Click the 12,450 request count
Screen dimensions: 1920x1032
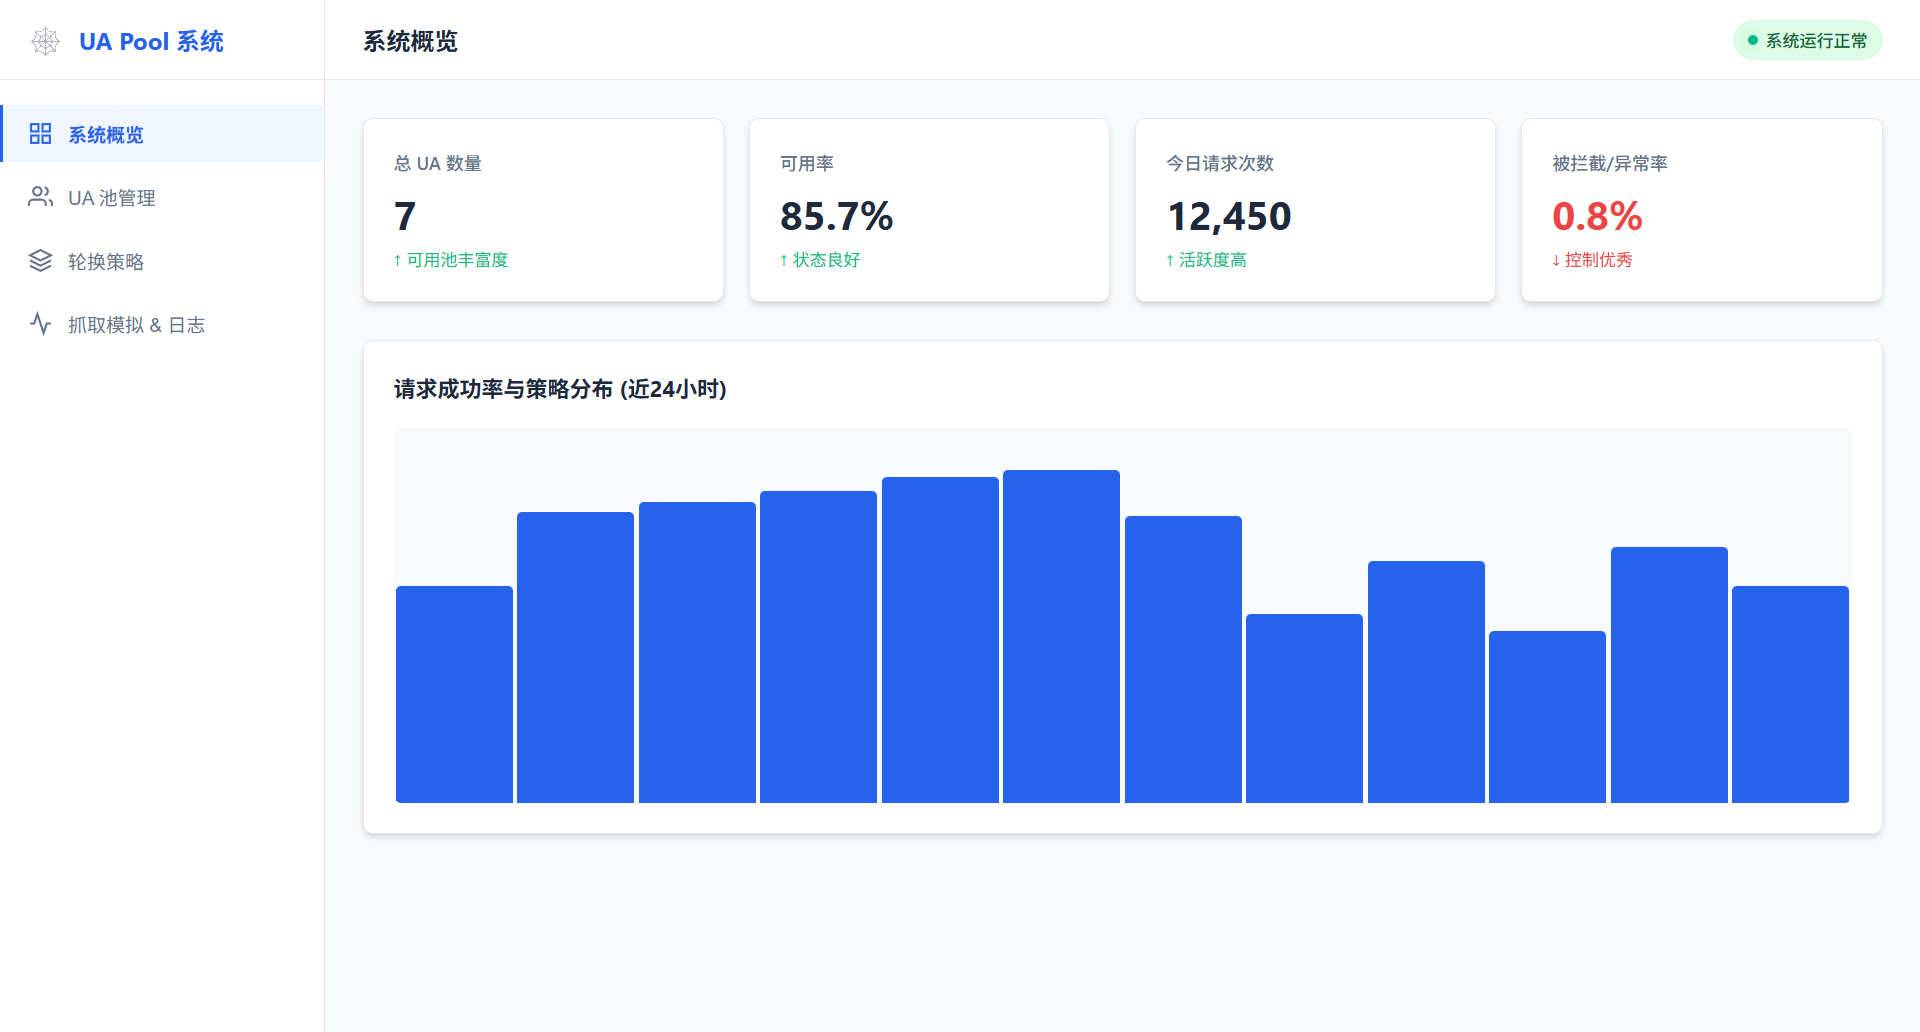(x=1229, y=217)
